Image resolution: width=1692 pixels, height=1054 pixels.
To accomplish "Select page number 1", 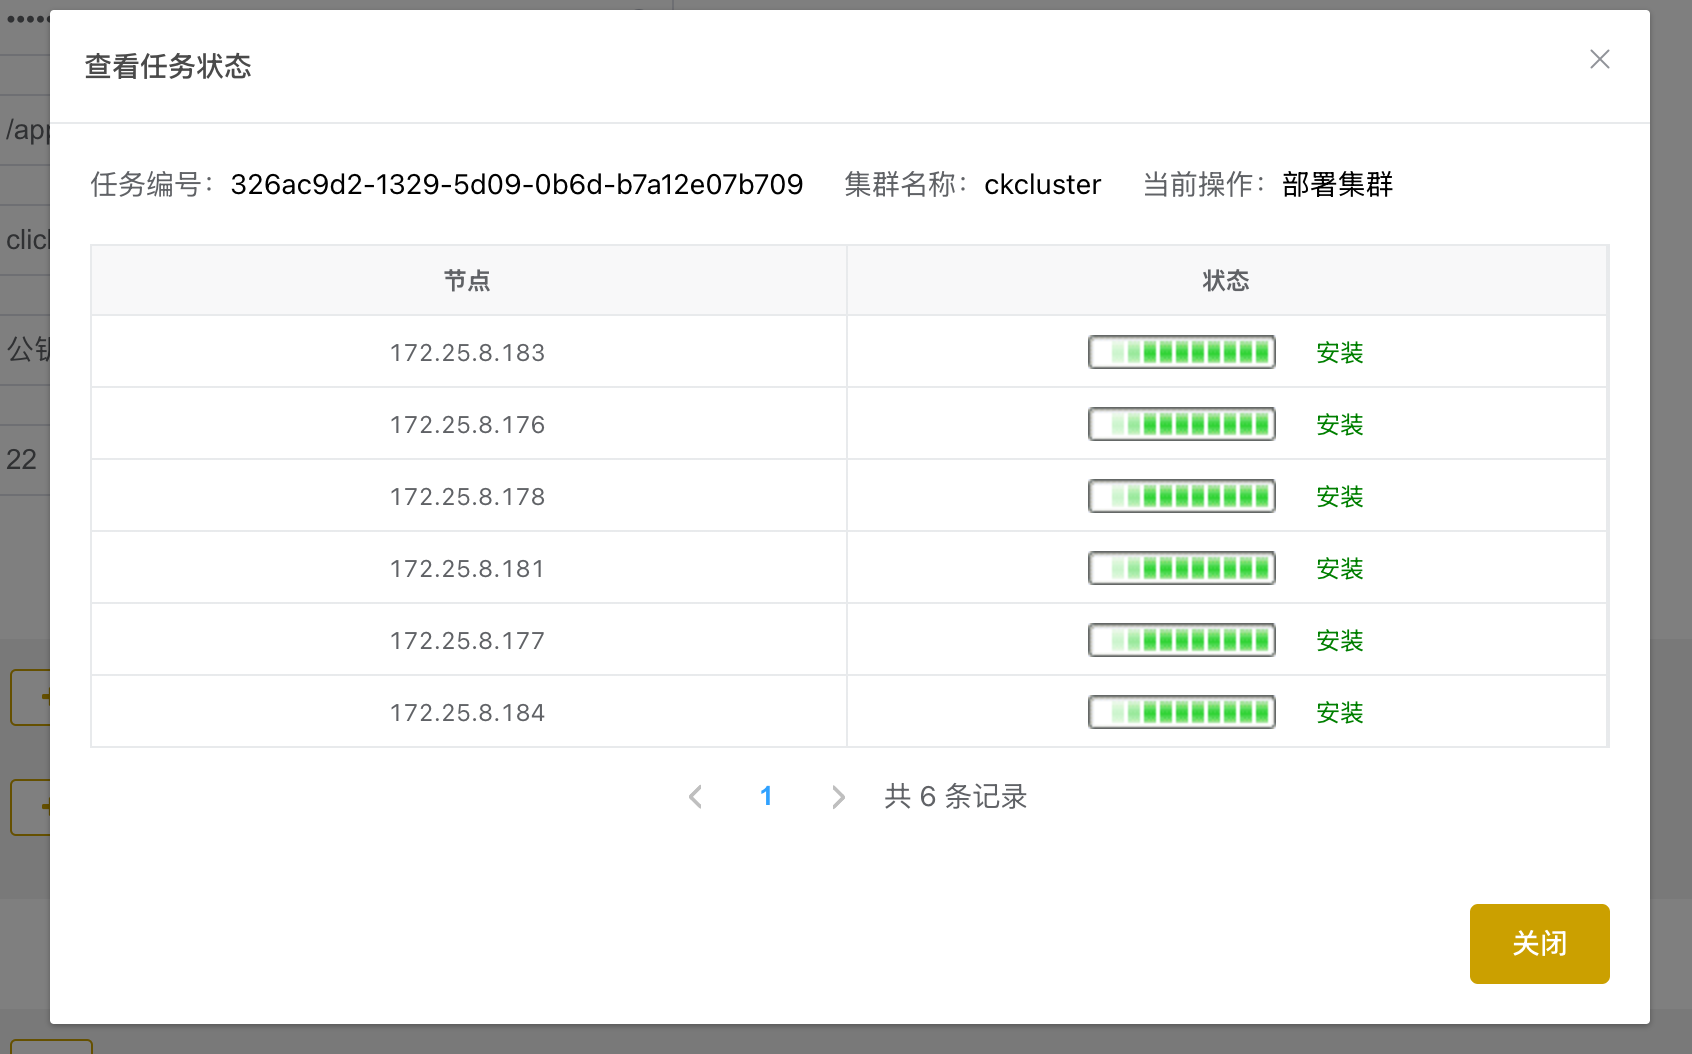I will click(766, 796).
